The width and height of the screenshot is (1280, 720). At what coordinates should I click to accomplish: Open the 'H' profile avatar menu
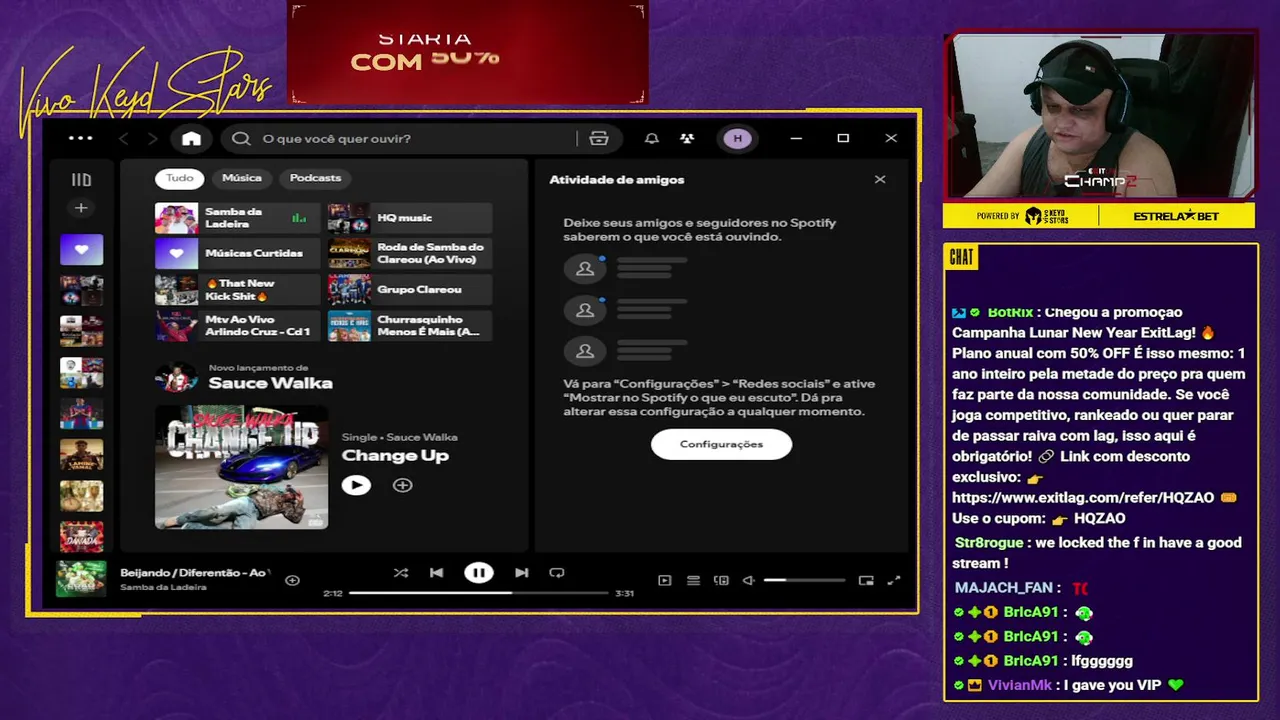[x=737, y=138]
